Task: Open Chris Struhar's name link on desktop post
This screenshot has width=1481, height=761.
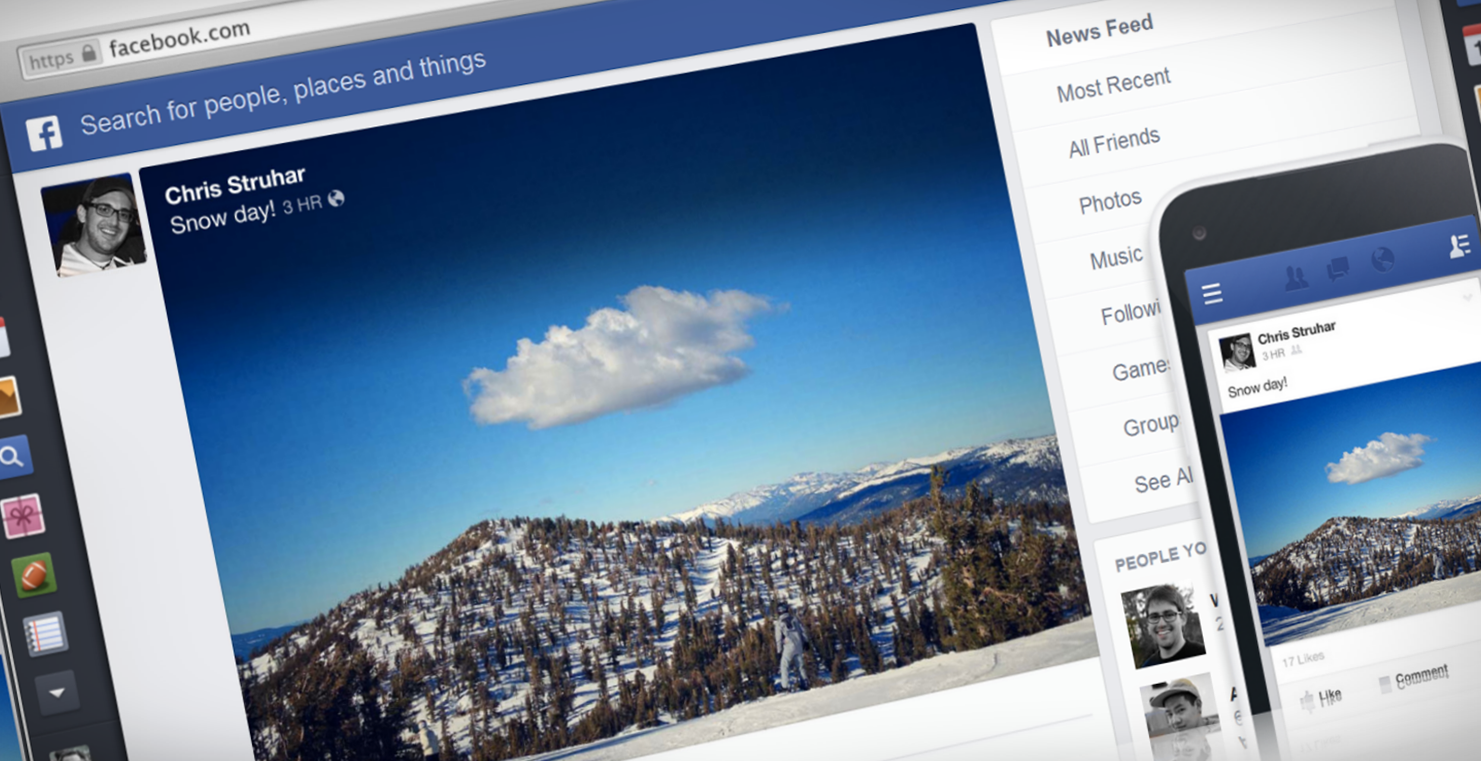Action: point(234,186)
